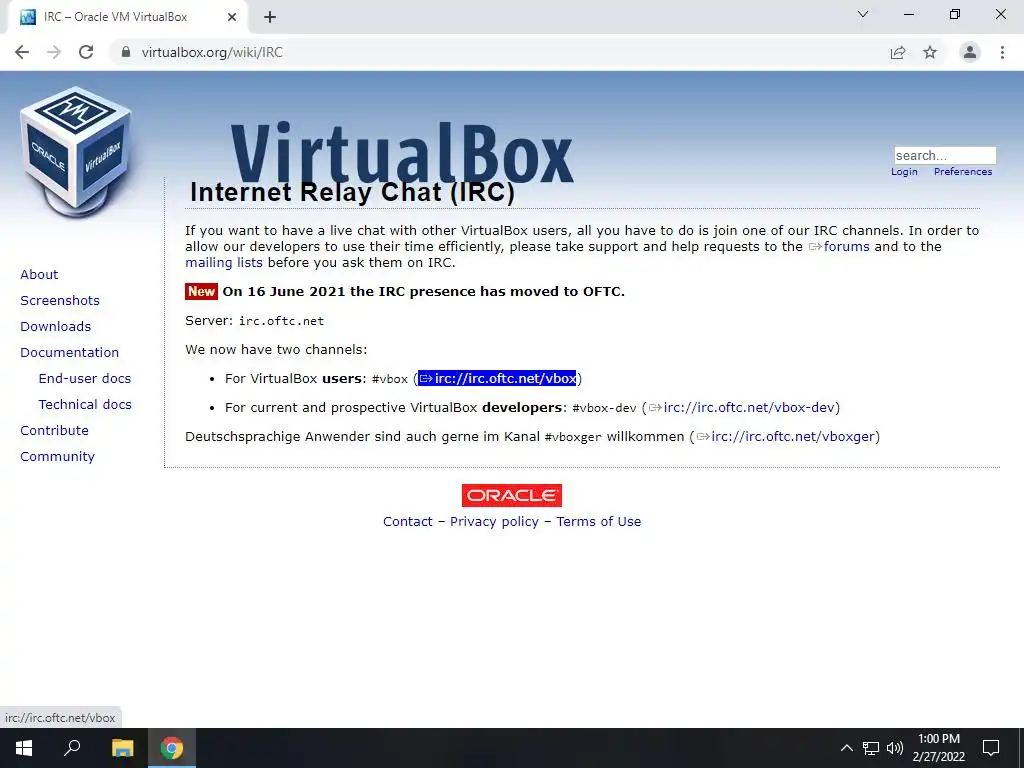
Task: Click the Oracle logo
Action: (x=511, y=496)
